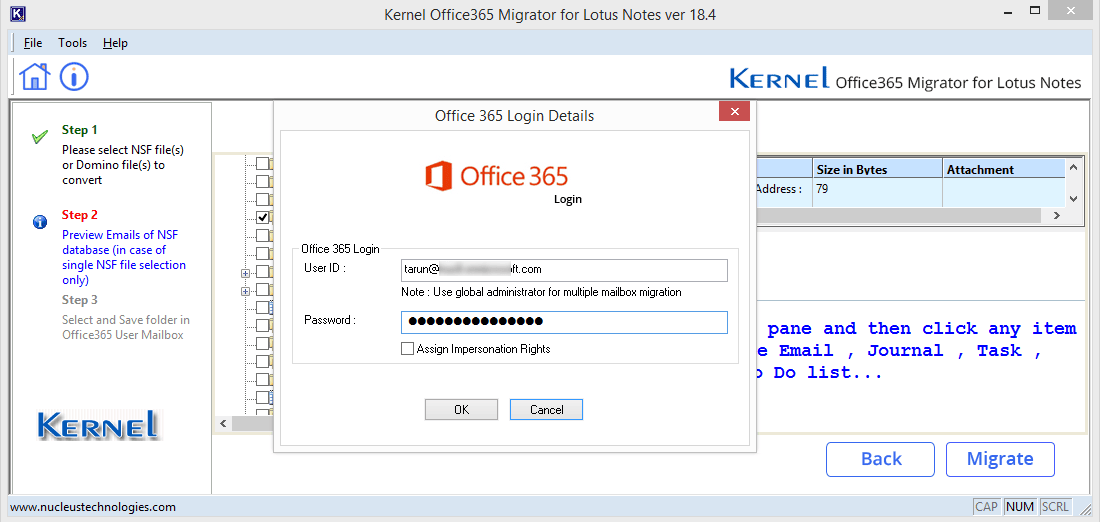Click the global administrator note text
The height and width of the screenshot is (522, 1100).
click(541, 292)
